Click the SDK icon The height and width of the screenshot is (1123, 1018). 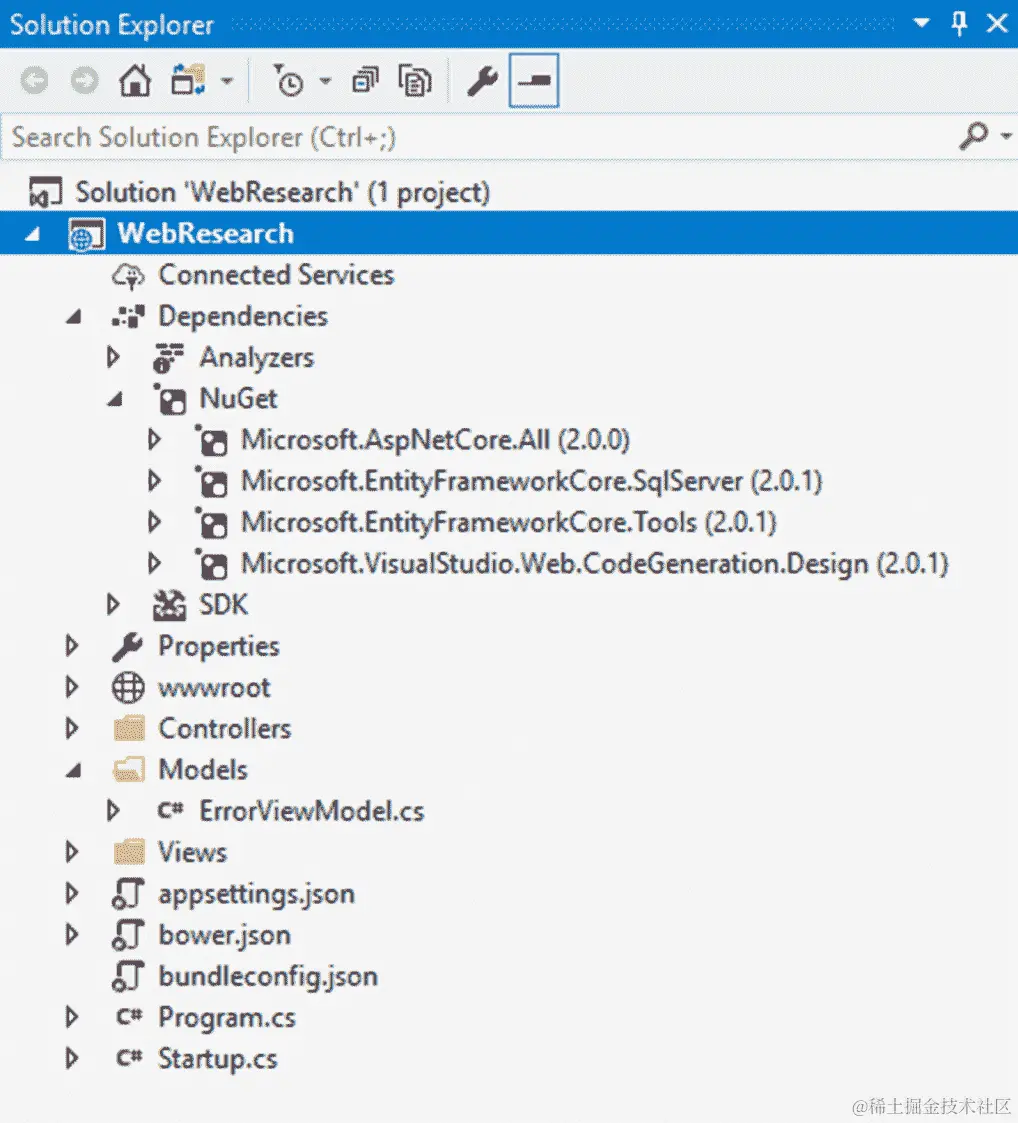170,605
